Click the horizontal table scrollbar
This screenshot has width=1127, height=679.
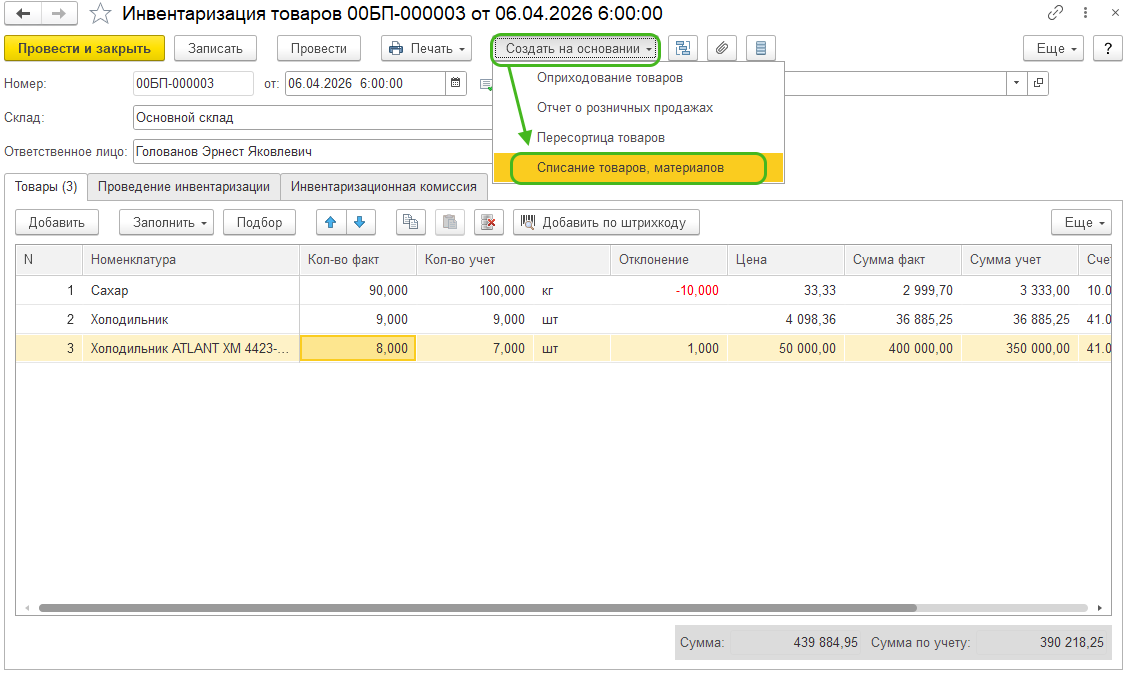[x=478, y=607]
